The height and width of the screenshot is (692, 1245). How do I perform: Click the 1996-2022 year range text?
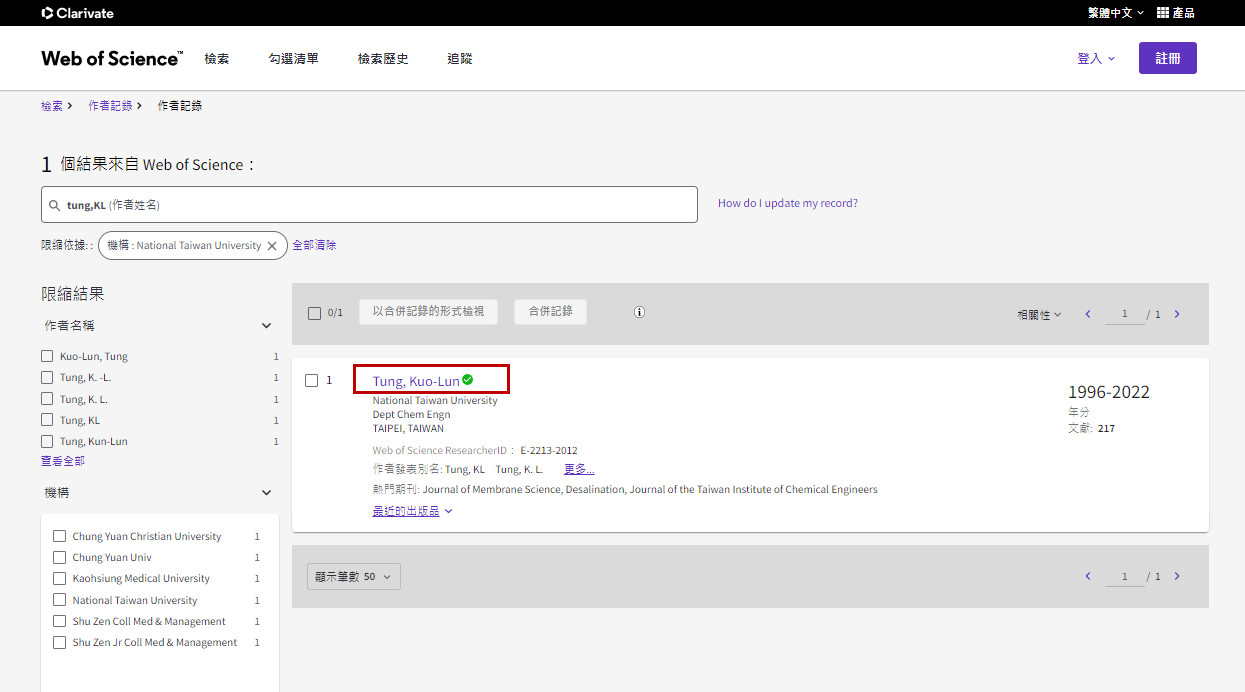1109,392
